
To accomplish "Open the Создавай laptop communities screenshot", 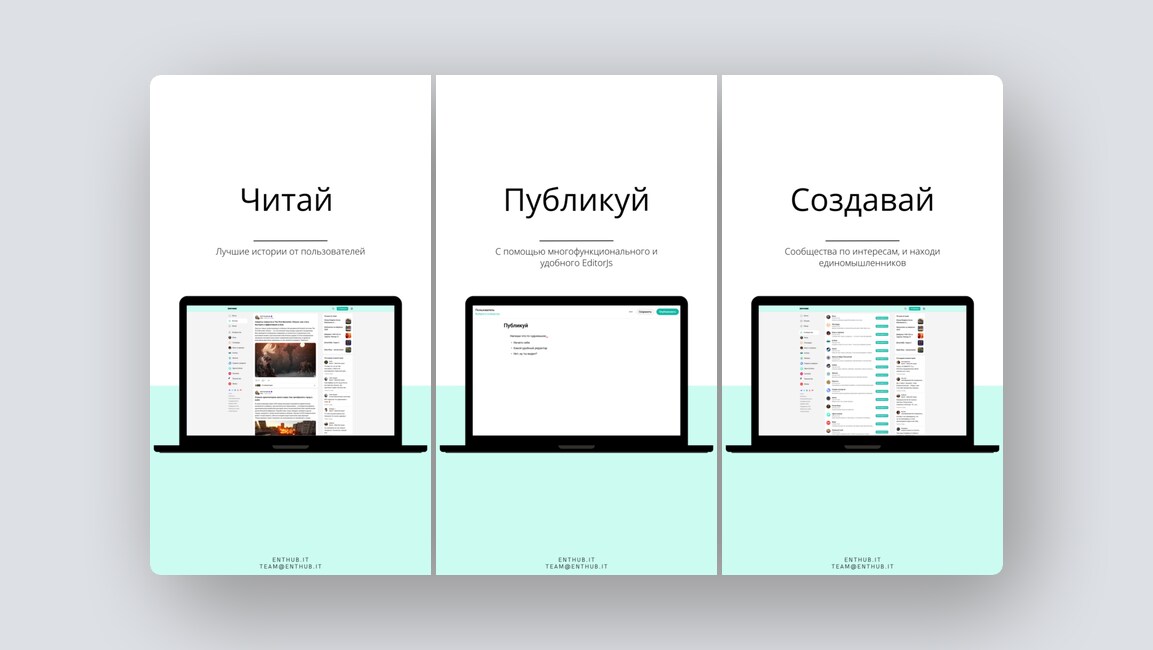I will 863,371.
